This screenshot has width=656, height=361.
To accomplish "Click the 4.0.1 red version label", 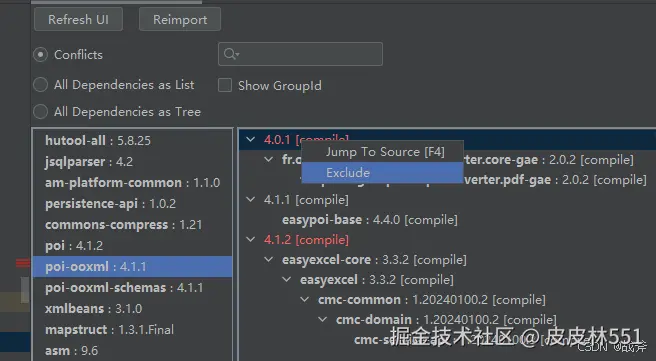I will (277, 139).
